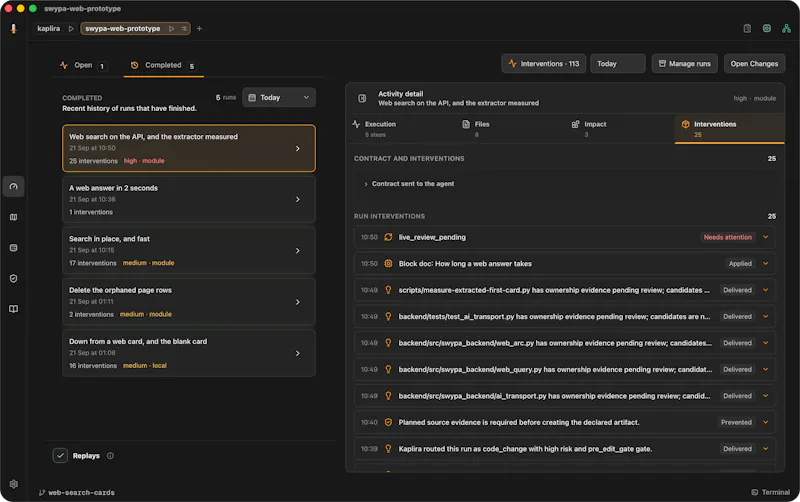This screenshot has height=502, width=800.
Task: Expand the ai_transport.py ownership row chevron
Action: tap(765, 396)
